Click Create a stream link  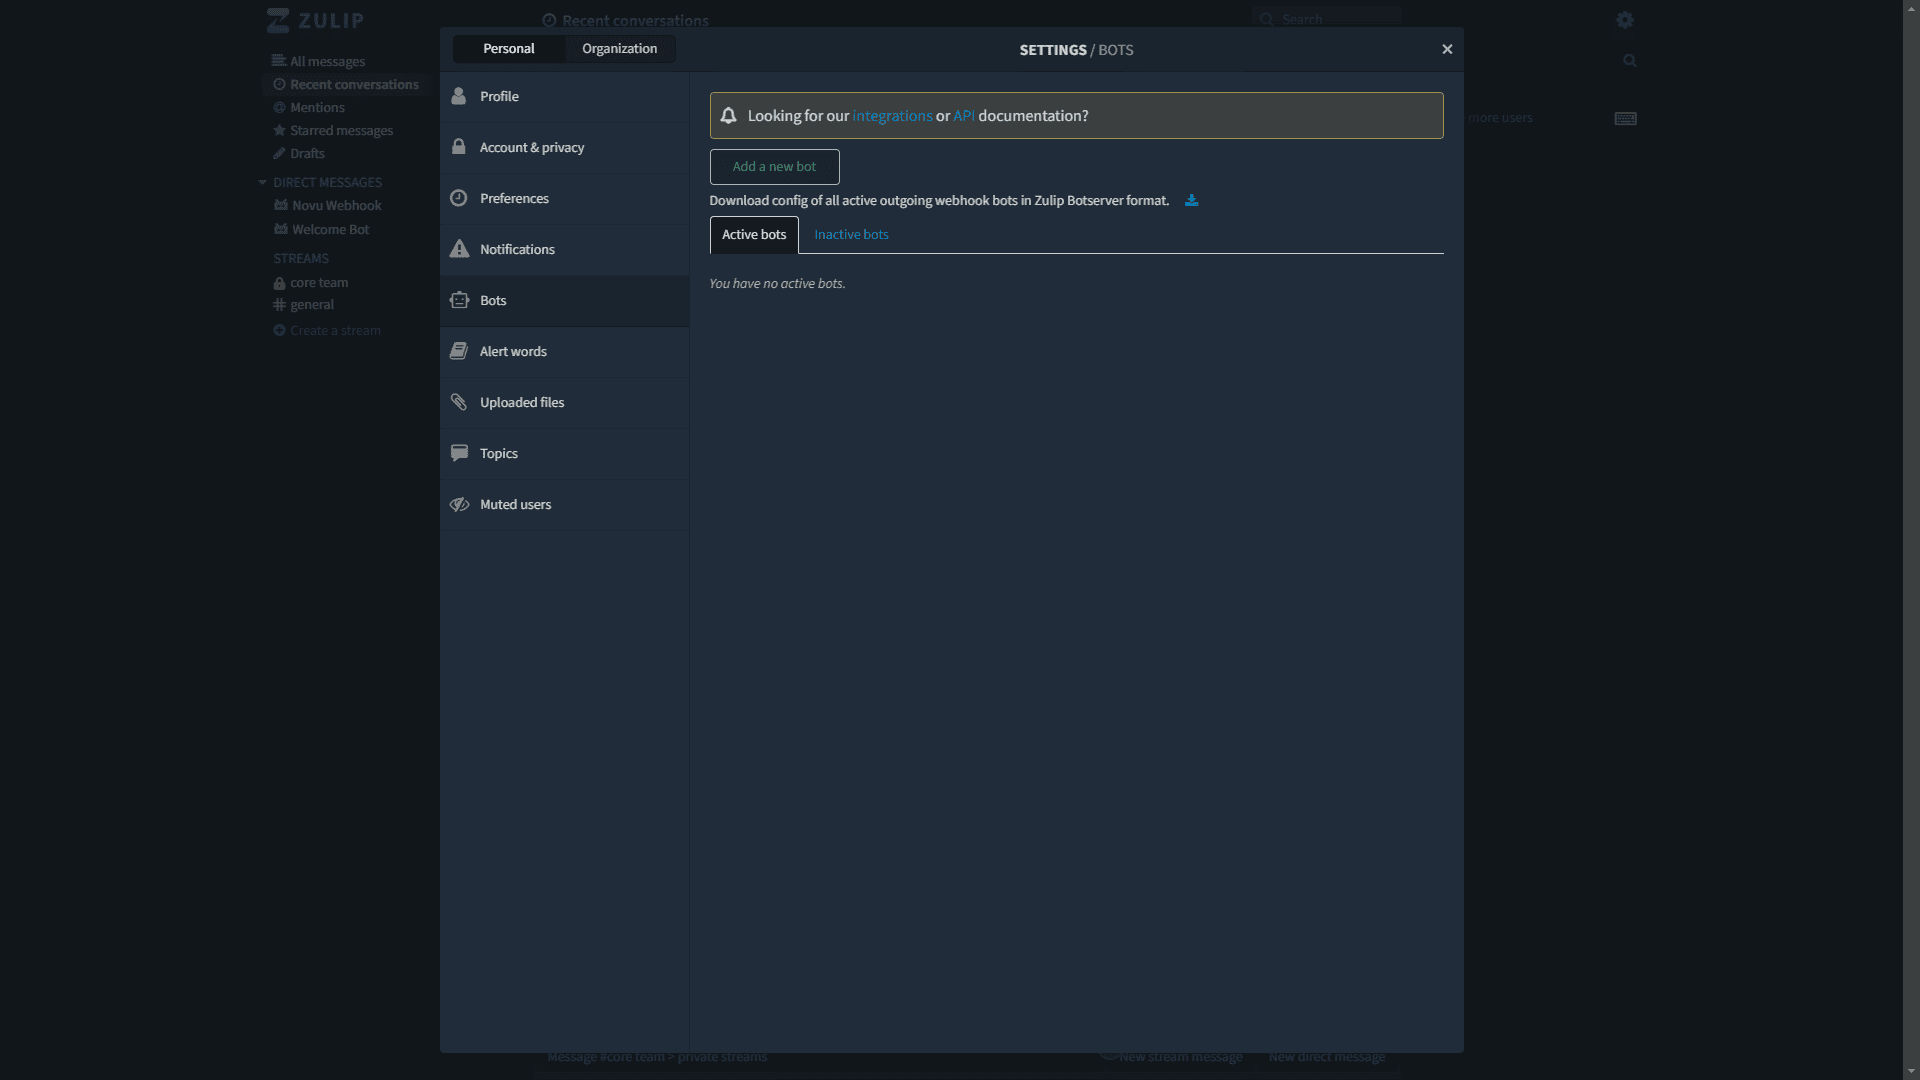[335, 331]
